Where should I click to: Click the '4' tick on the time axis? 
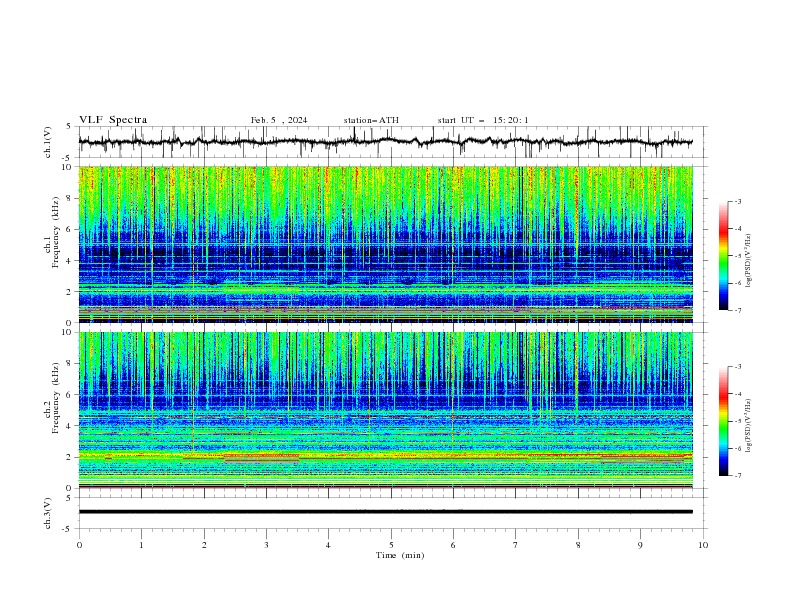(x=328, y=545)
